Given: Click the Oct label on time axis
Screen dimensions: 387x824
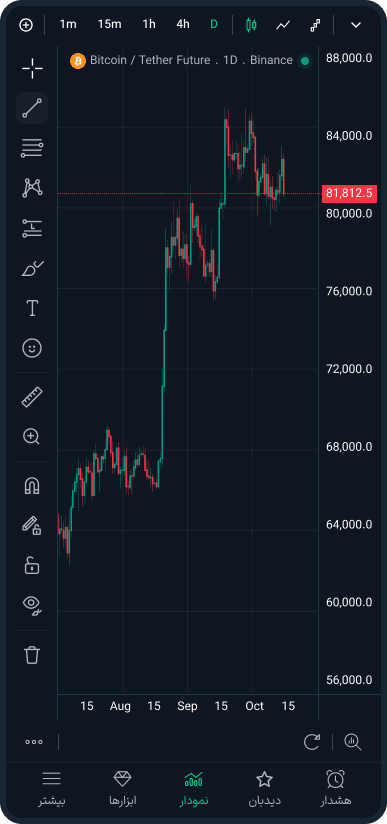Looking at the screenshot, I should point(254,706).
